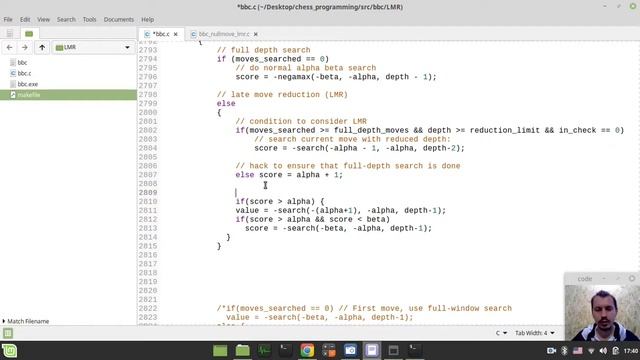Open the Documents menu

(118, 20)
